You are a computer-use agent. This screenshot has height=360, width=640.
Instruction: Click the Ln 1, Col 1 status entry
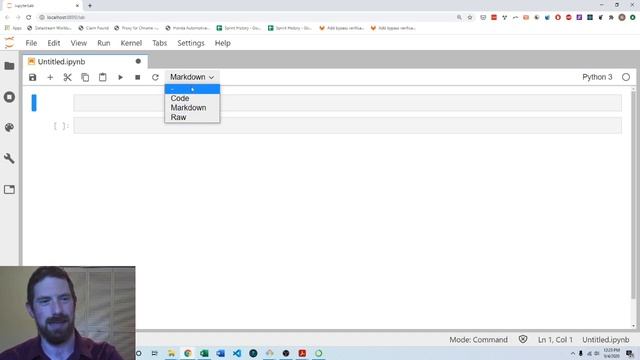coord(555,340)
